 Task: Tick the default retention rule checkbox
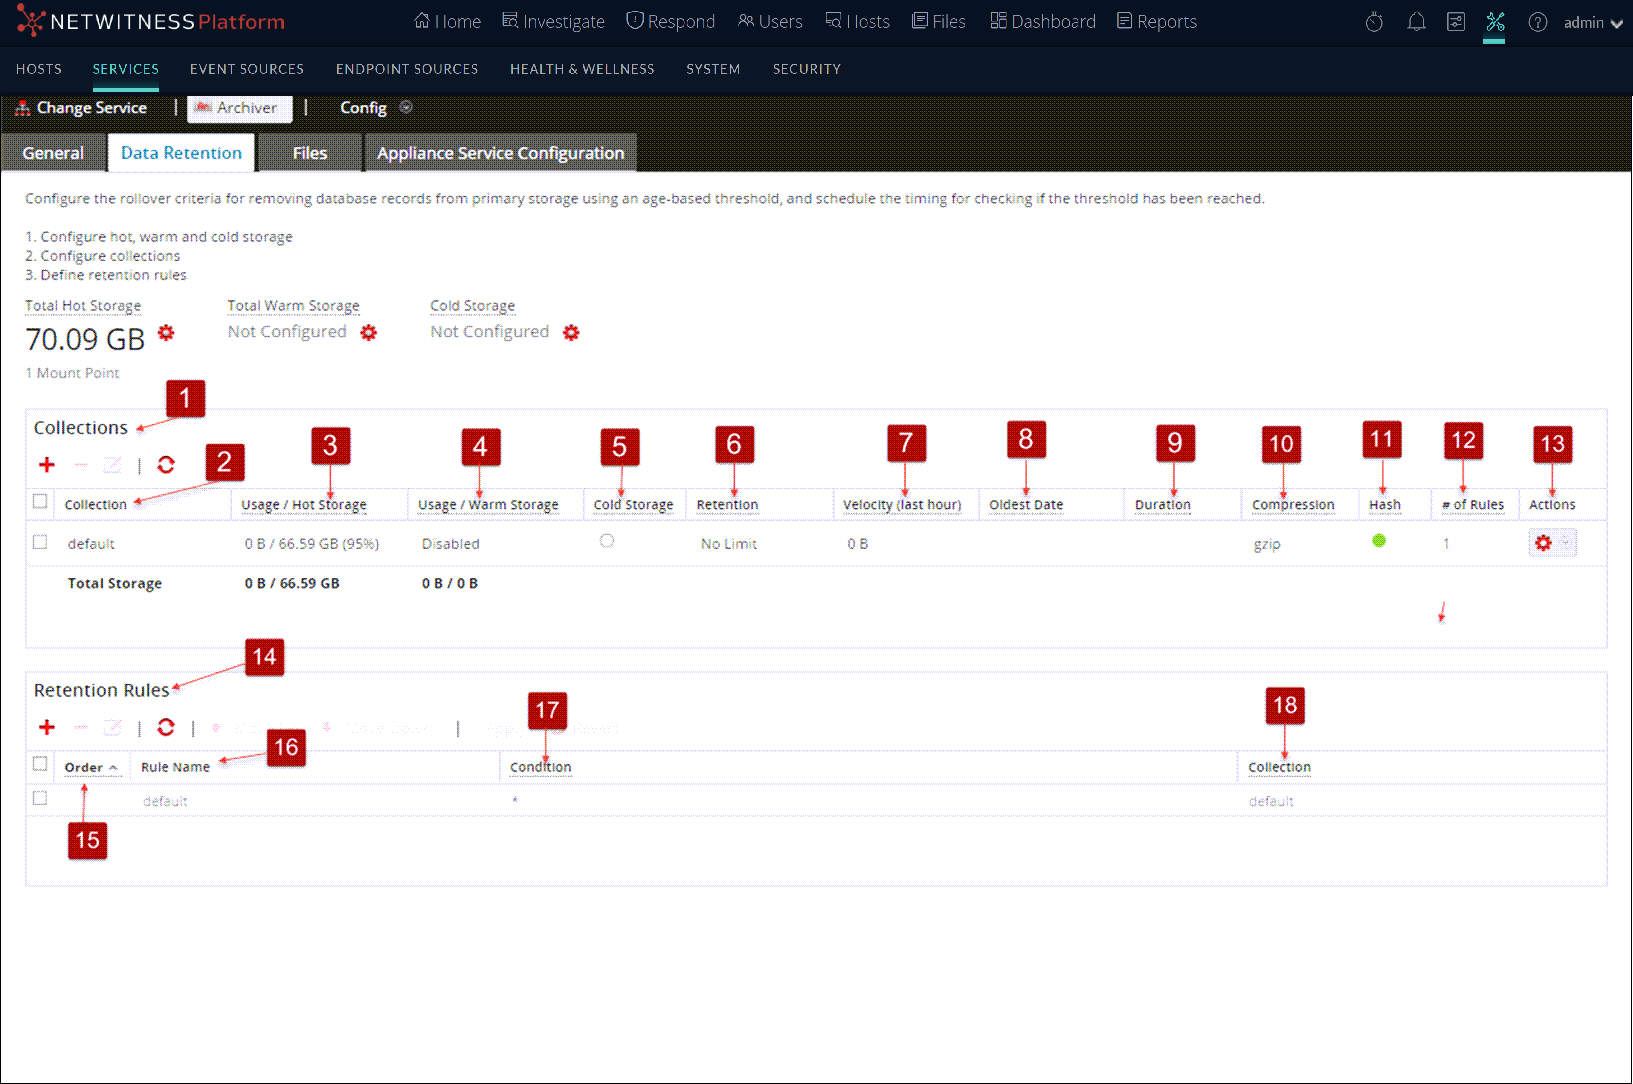[40, 799]
